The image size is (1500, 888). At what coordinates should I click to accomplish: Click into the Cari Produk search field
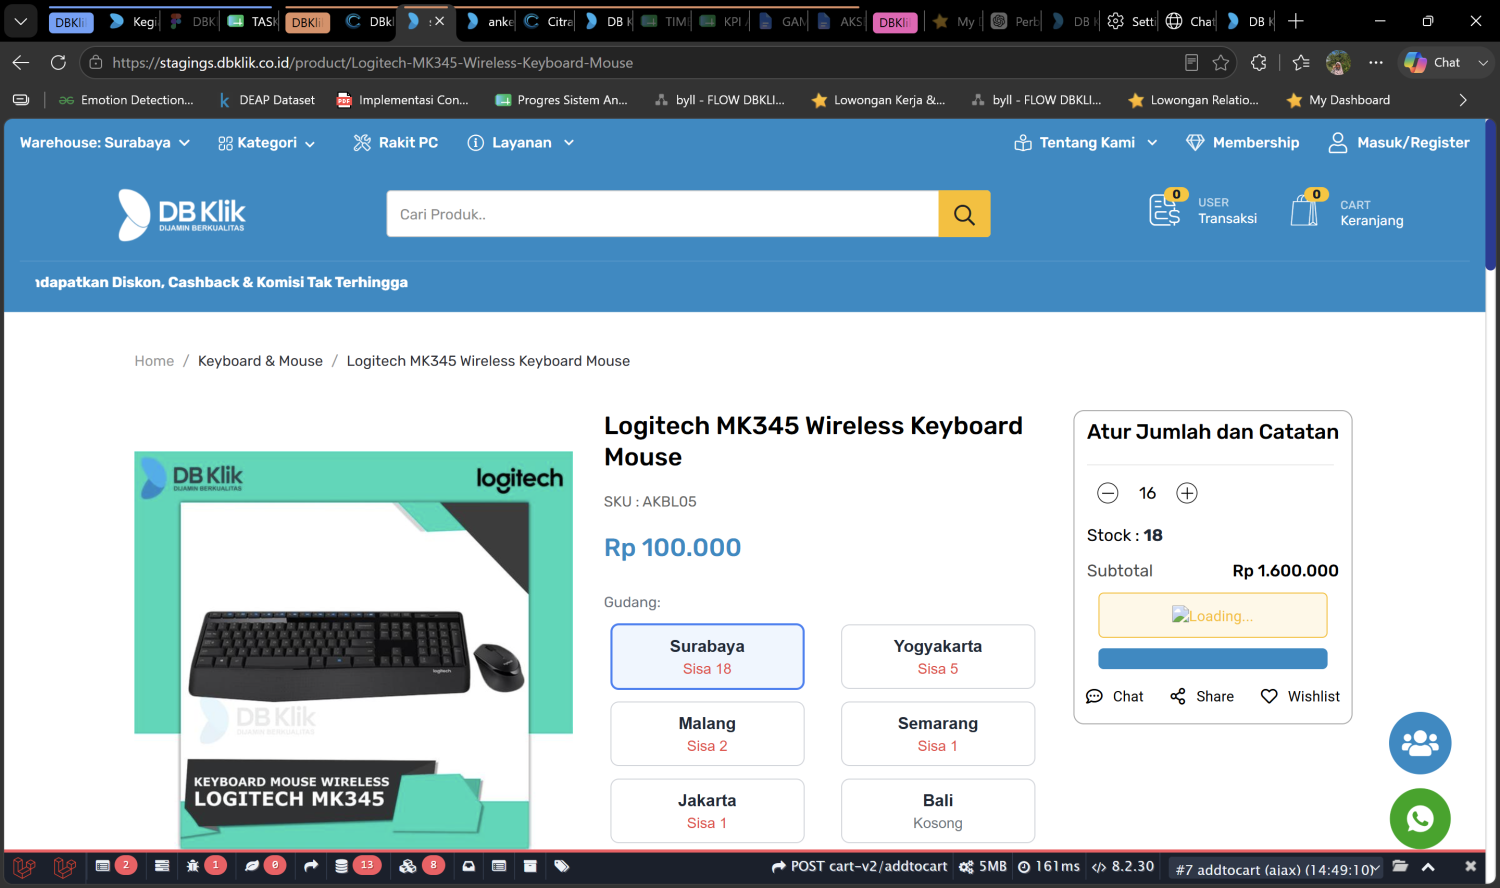[x=663, y=214]
